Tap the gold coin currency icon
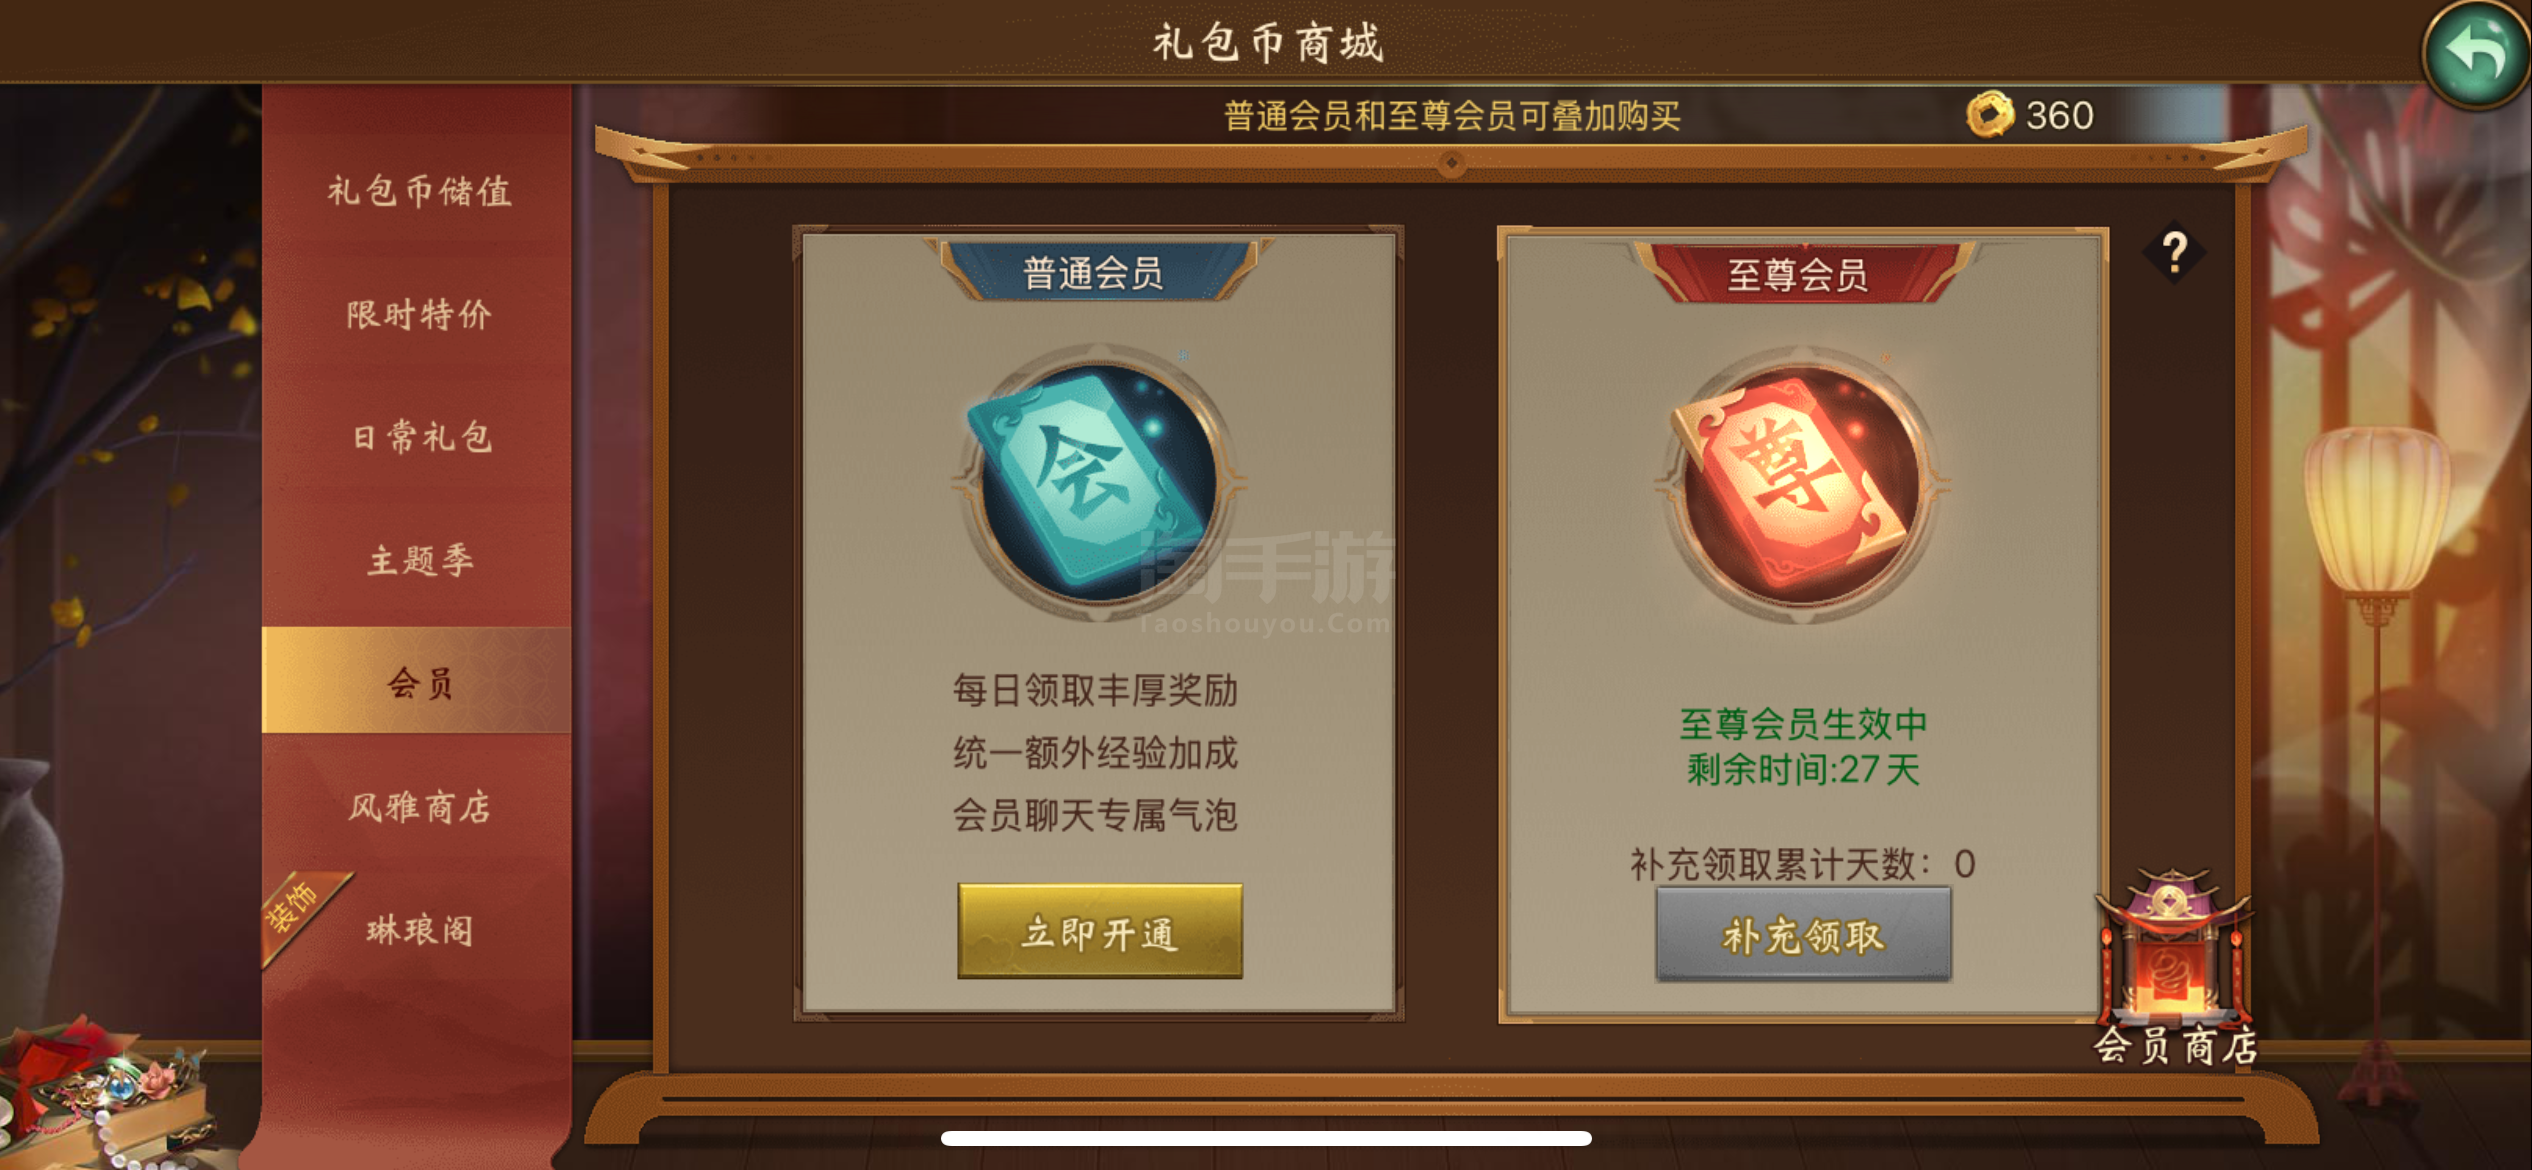Screen dimensions: 2532x1170 [x=1990, y=115]
